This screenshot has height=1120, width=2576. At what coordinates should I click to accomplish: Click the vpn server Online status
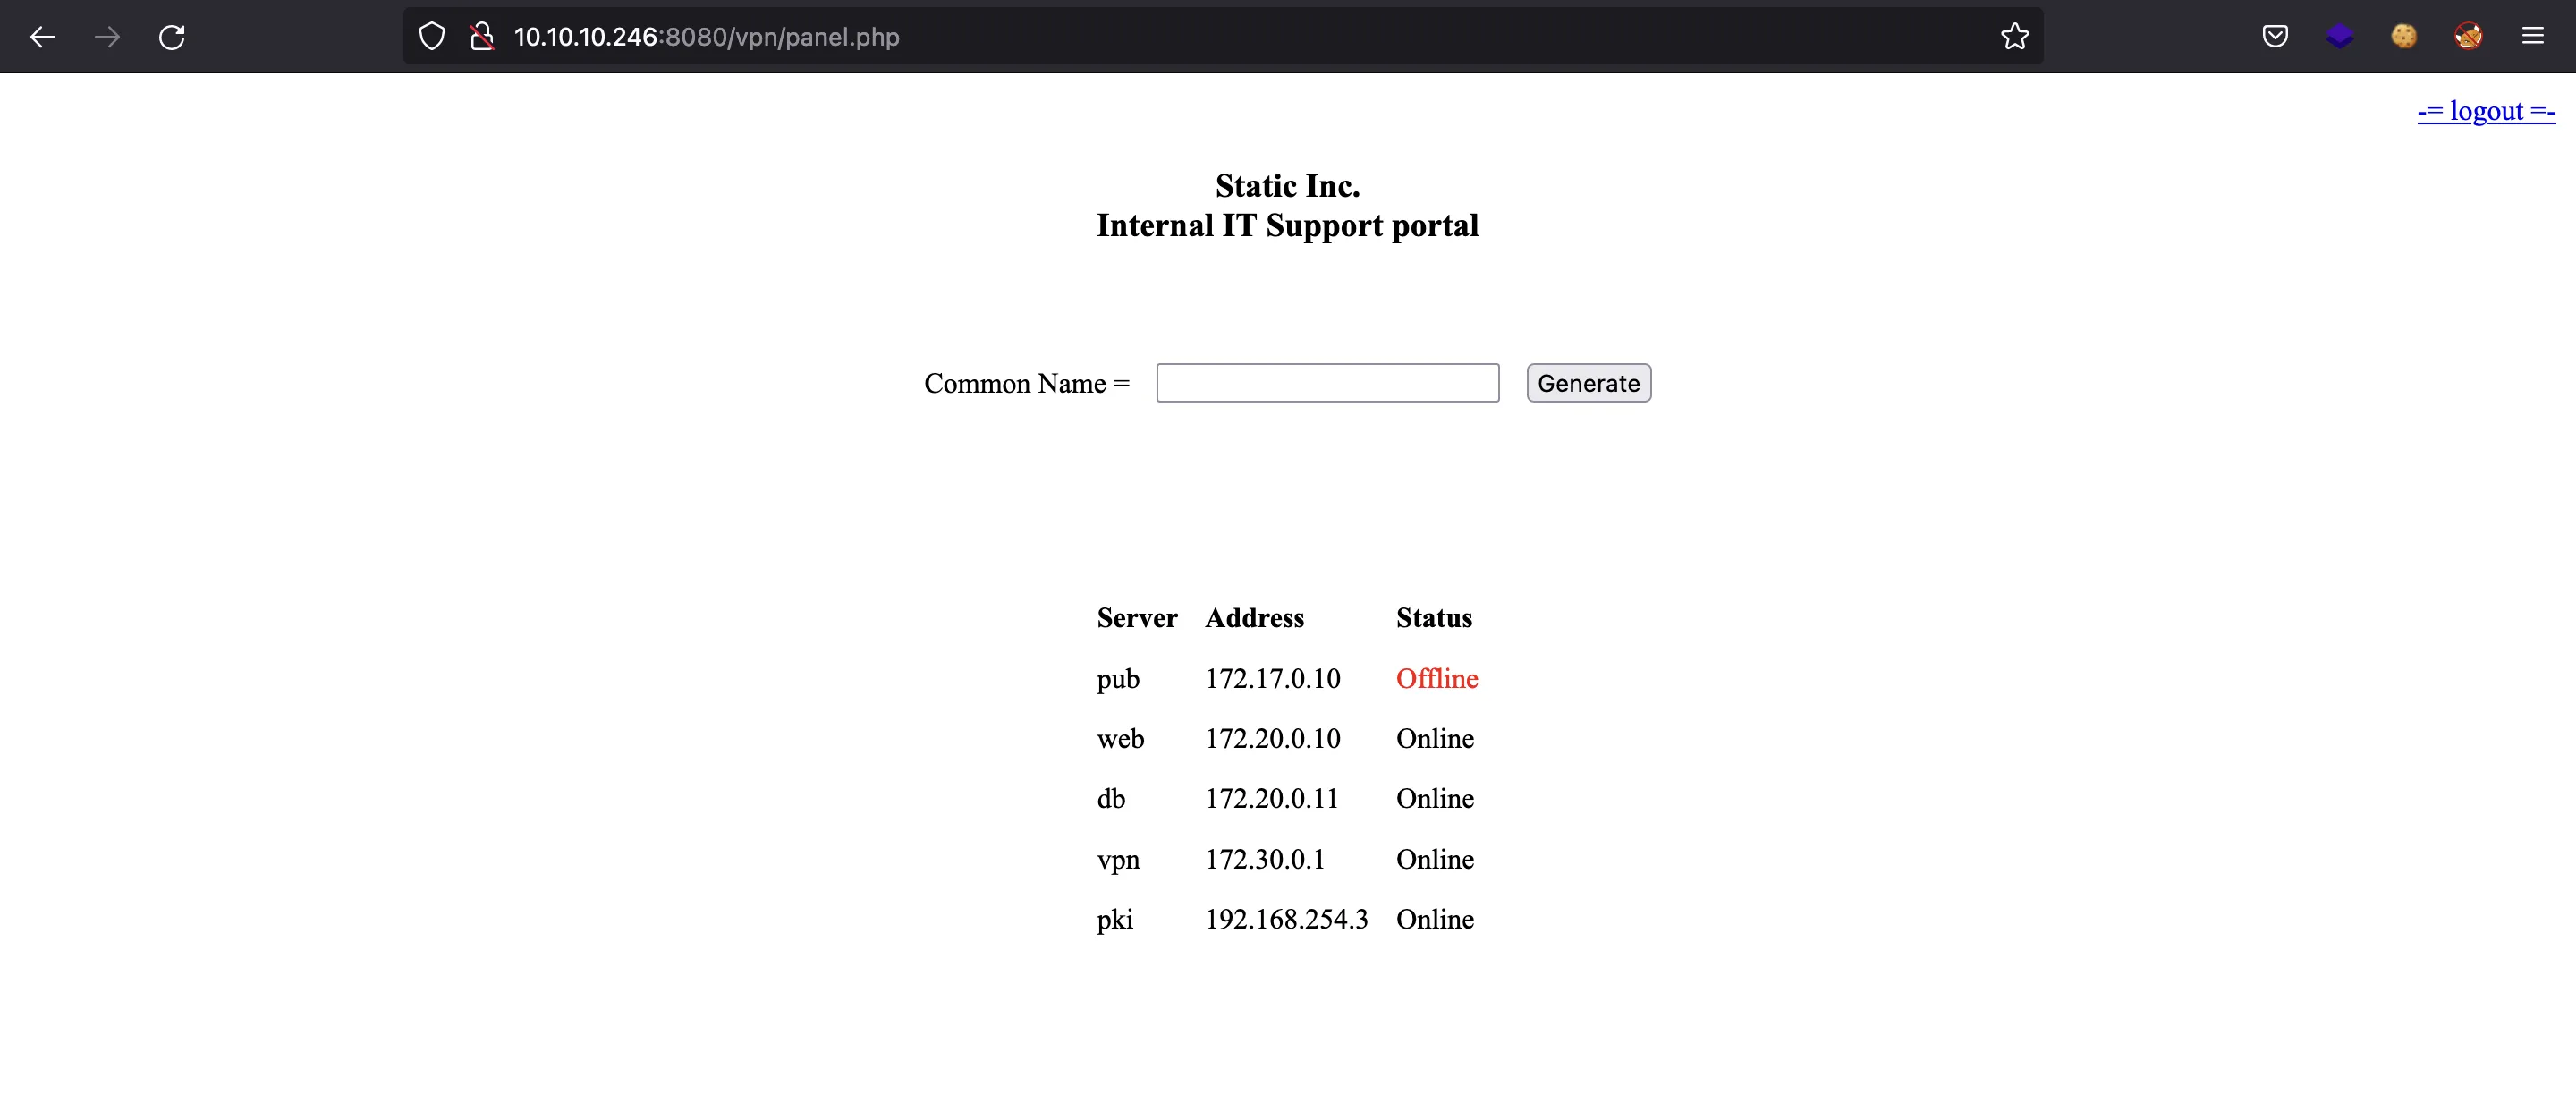pyautogui.click(x=1434, y=859)
